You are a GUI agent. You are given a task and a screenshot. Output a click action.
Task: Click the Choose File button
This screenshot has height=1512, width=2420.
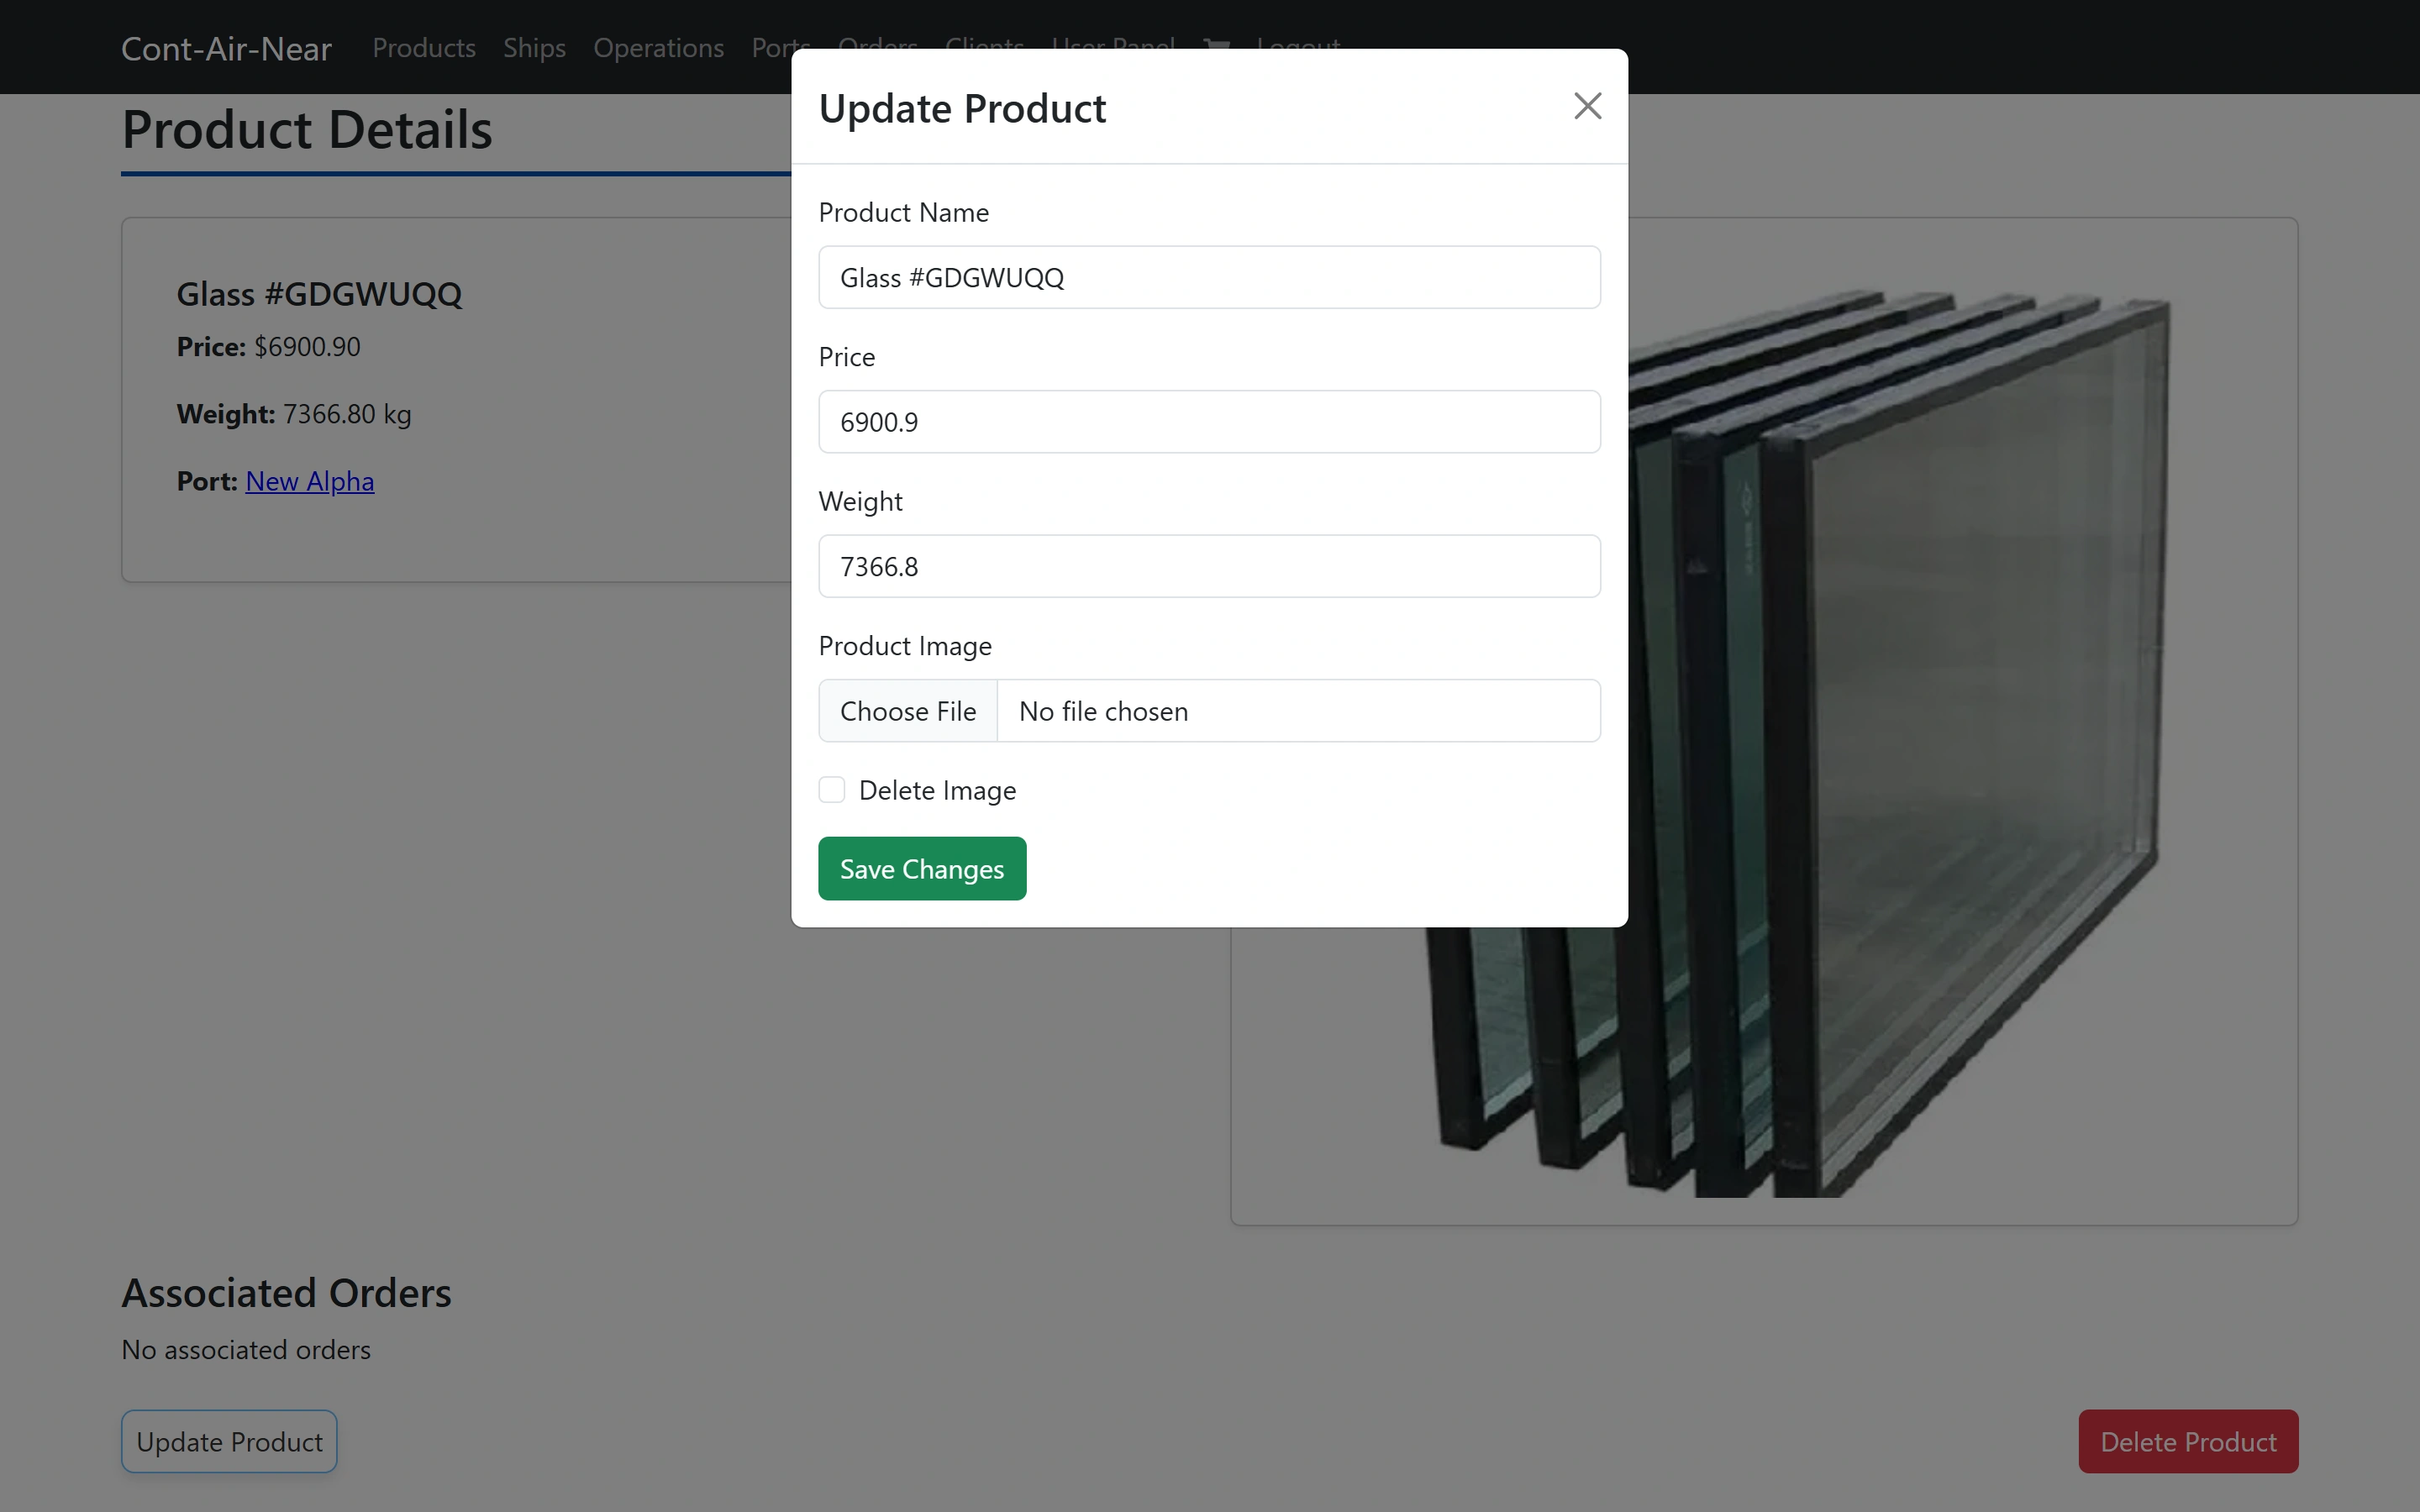pyautogui.click(x=908, y=711)
